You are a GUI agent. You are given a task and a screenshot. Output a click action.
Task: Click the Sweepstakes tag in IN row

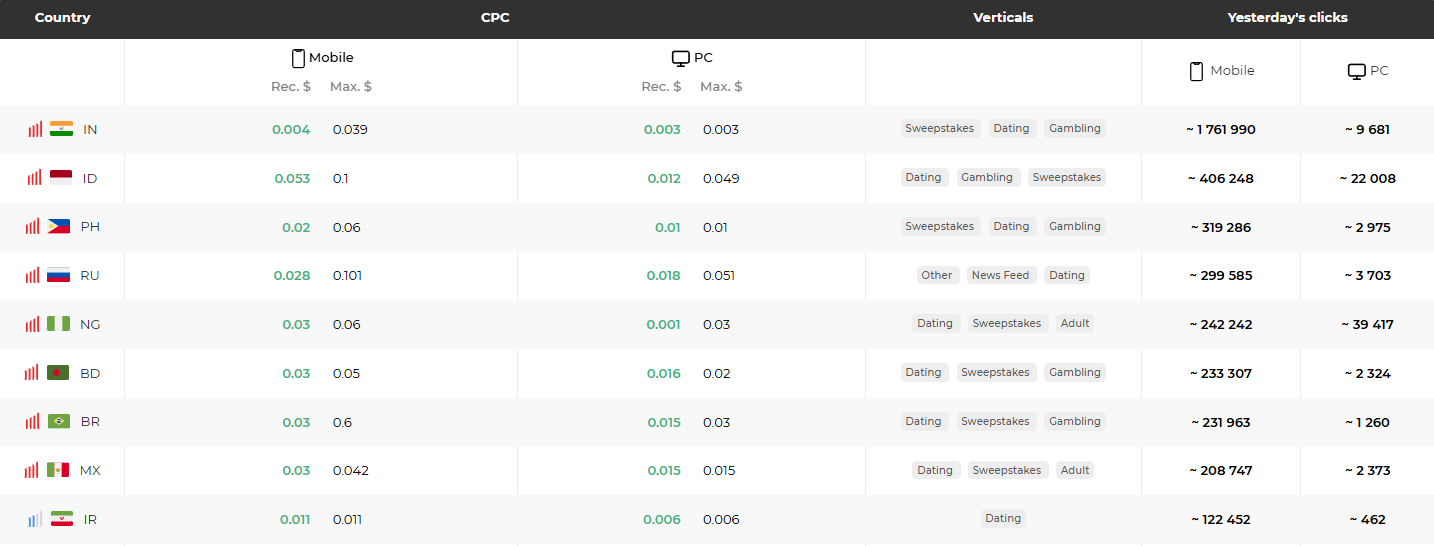[939, 128]
